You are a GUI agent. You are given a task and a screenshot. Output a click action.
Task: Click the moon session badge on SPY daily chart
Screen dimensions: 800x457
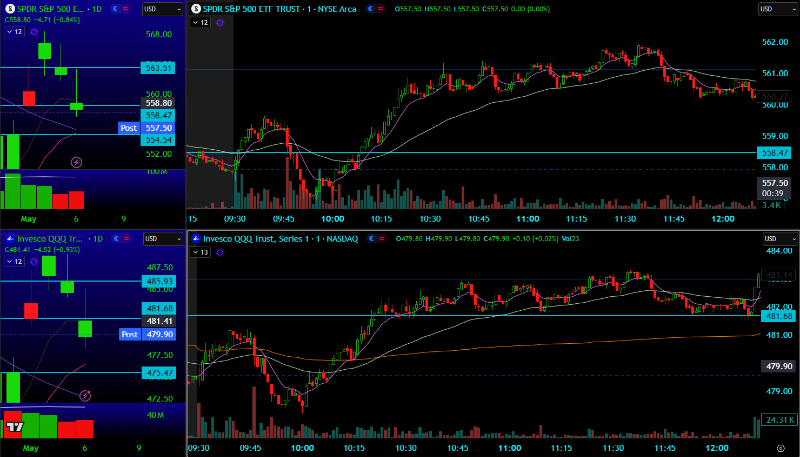(115, 9)
